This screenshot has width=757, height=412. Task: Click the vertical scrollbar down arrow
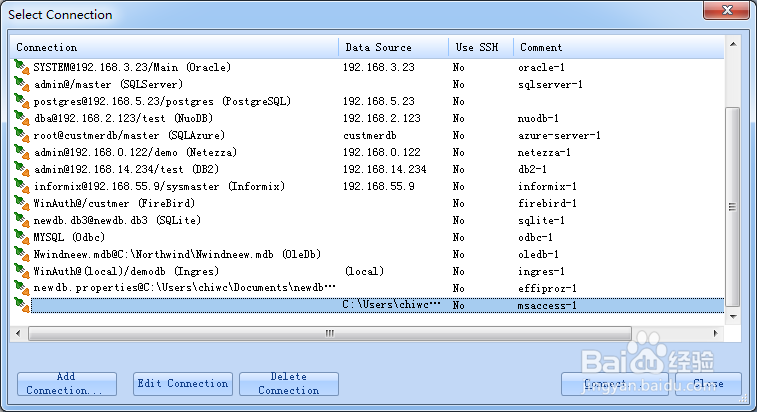click(x=733, y=317)
